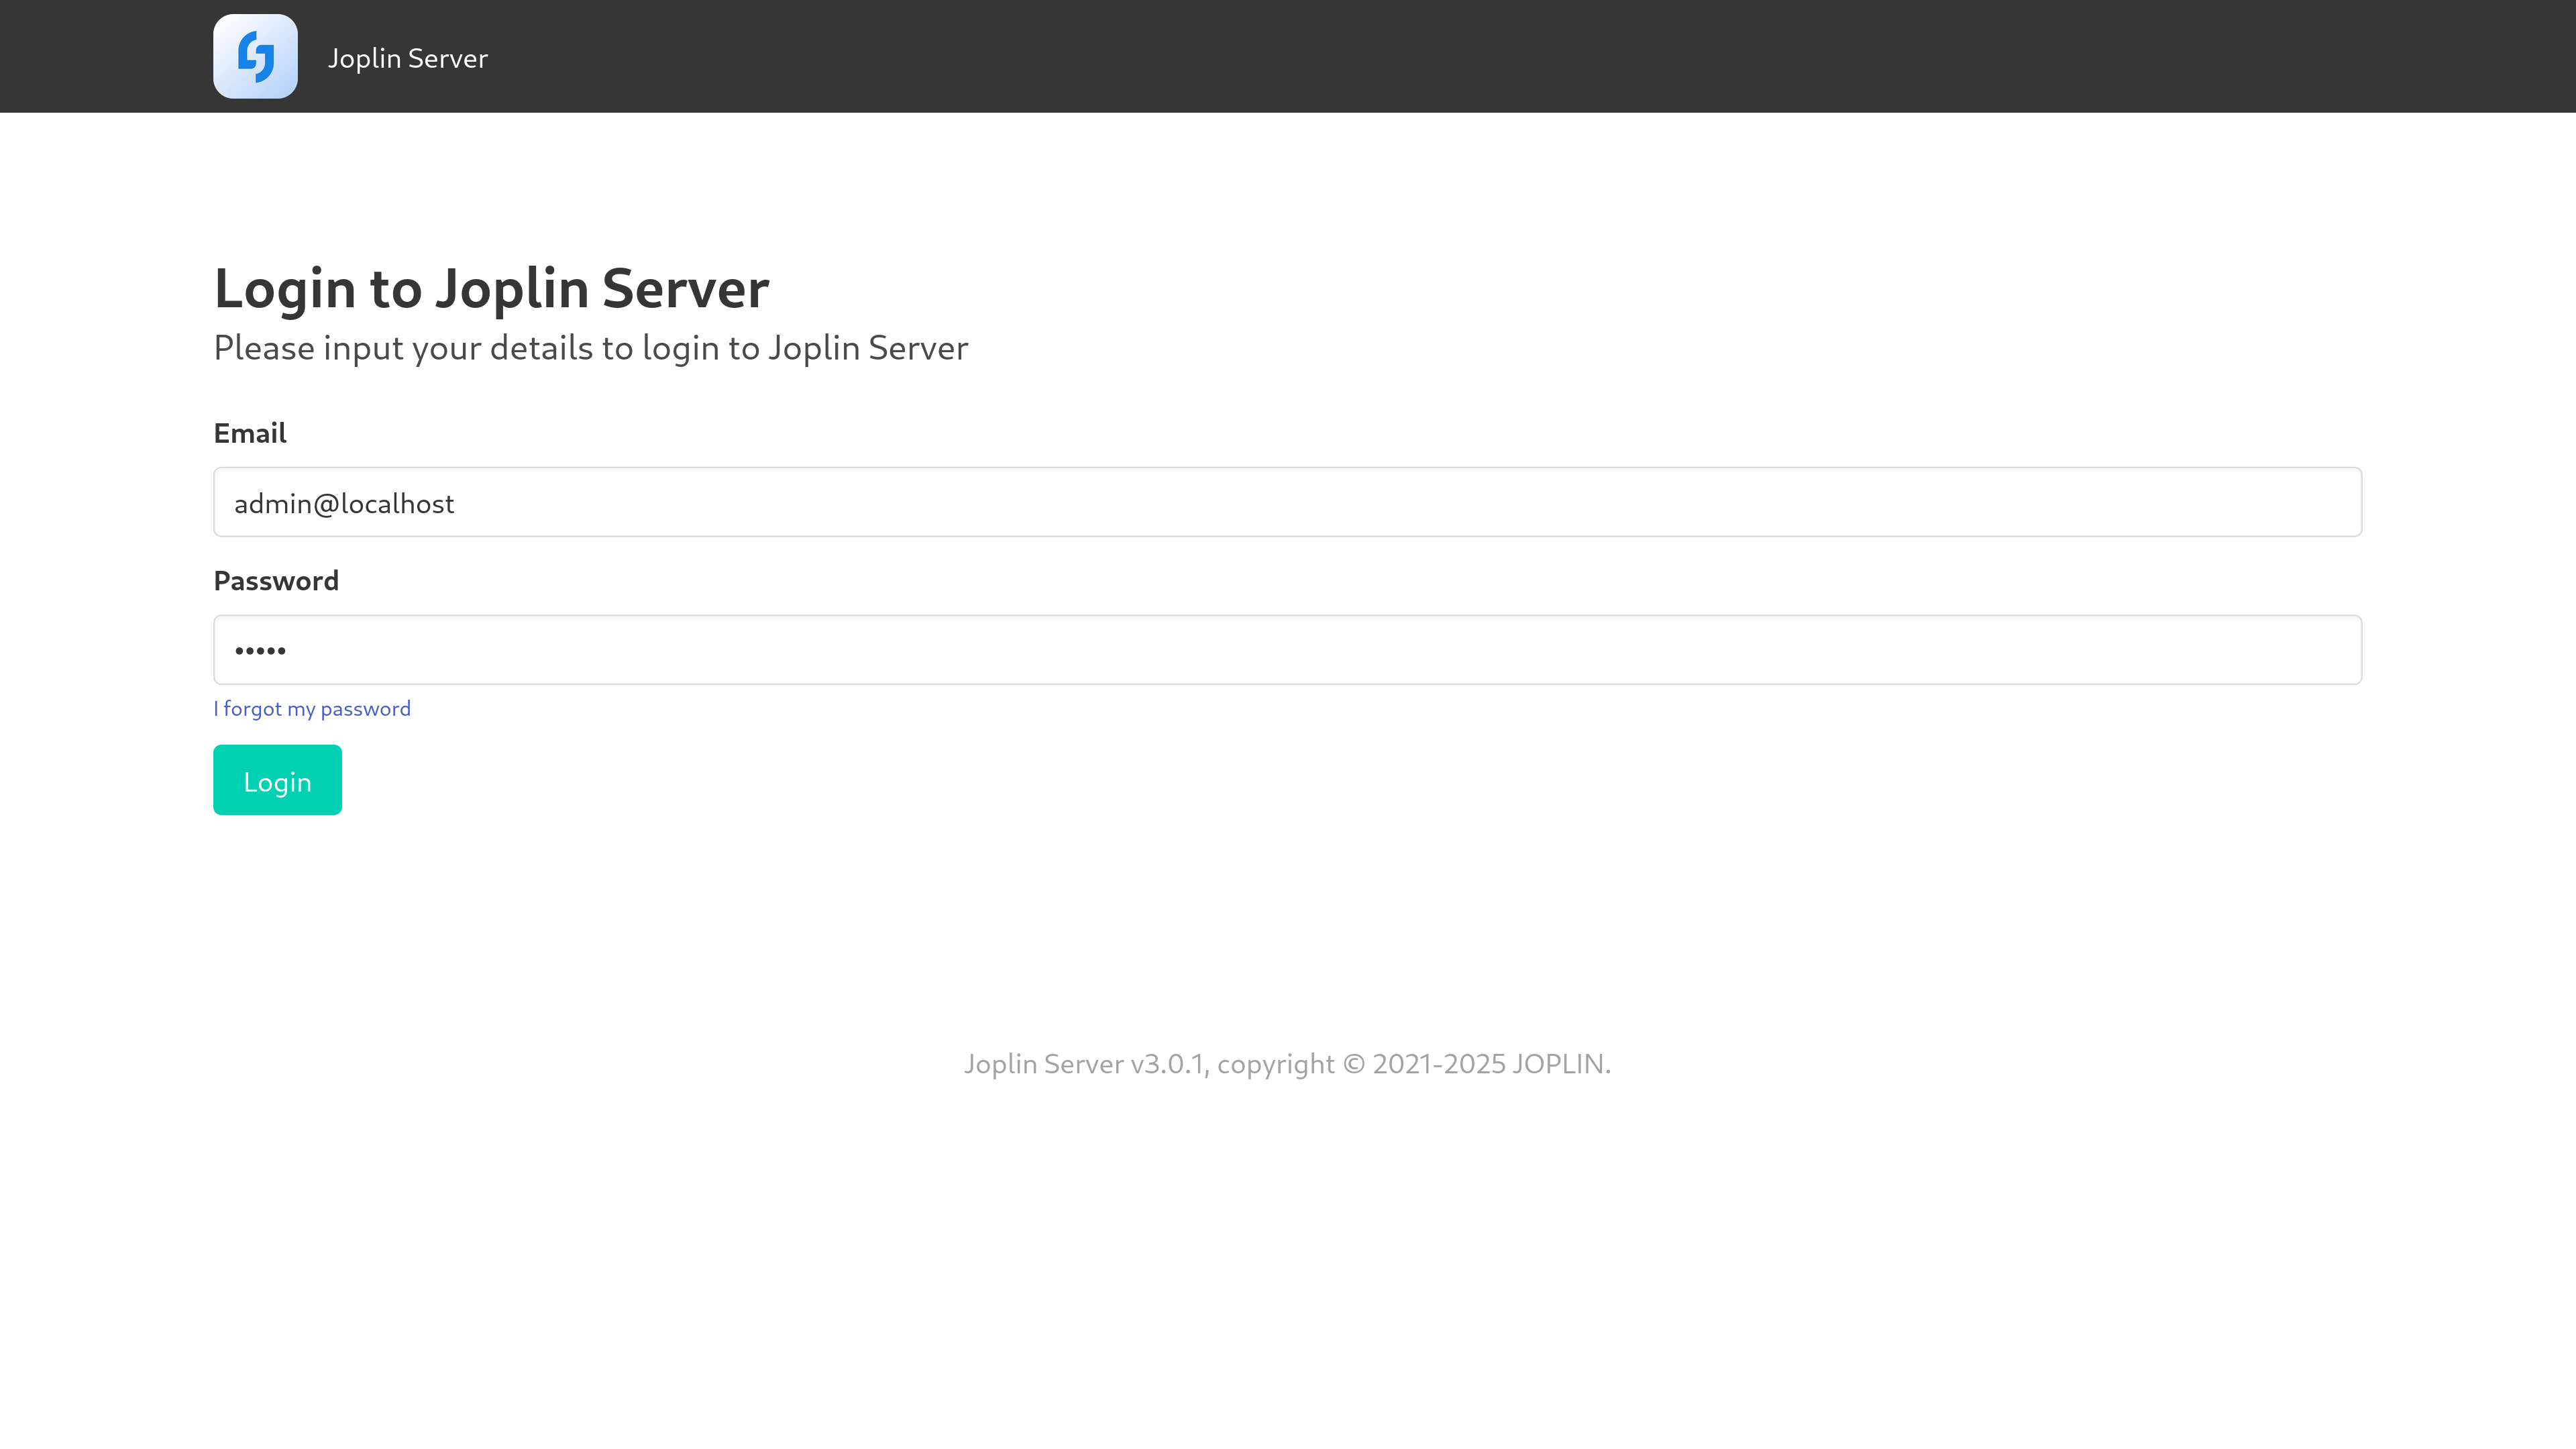Select the copyright footer text
The width and height of the screenshot is (2576, 1449).
point(1288,1063)
